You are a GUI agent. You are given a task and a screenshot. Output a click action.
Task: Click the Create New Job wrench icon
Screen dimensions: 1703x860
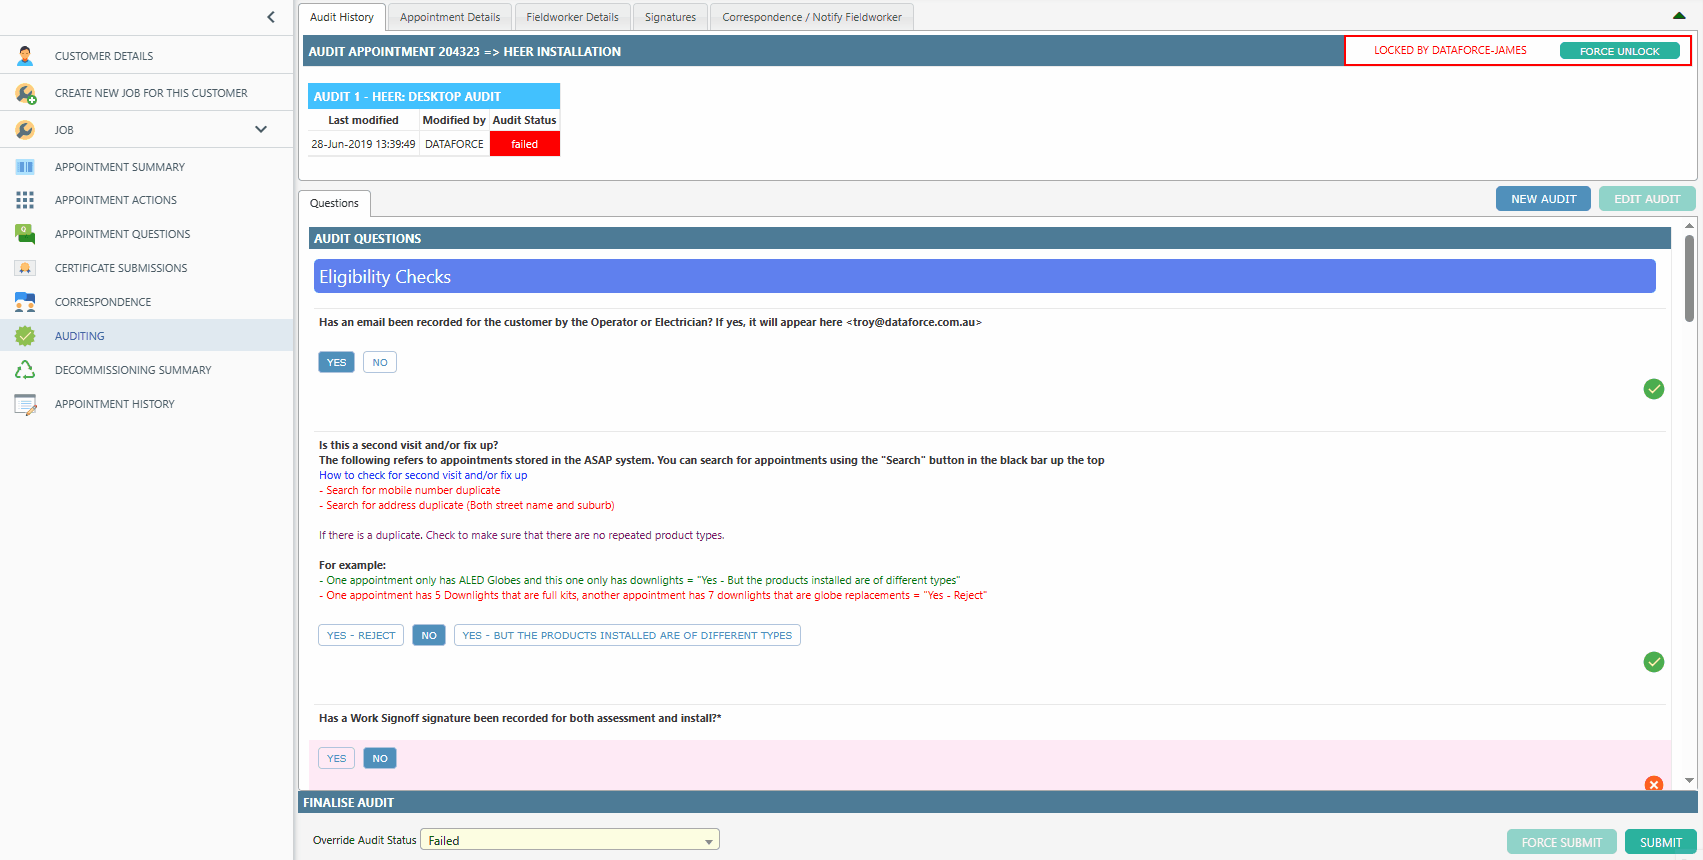click(x=25, y=93)
